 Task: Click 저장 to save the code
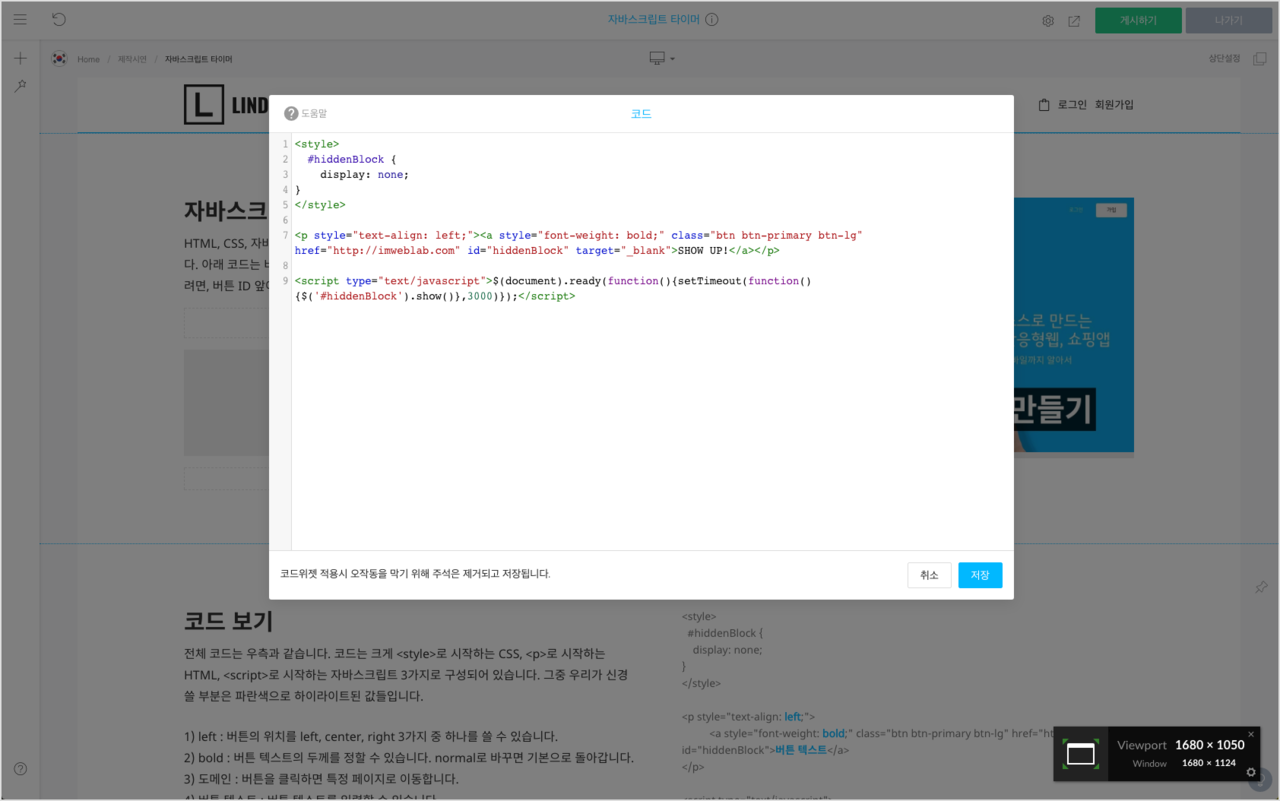point(980,575)
